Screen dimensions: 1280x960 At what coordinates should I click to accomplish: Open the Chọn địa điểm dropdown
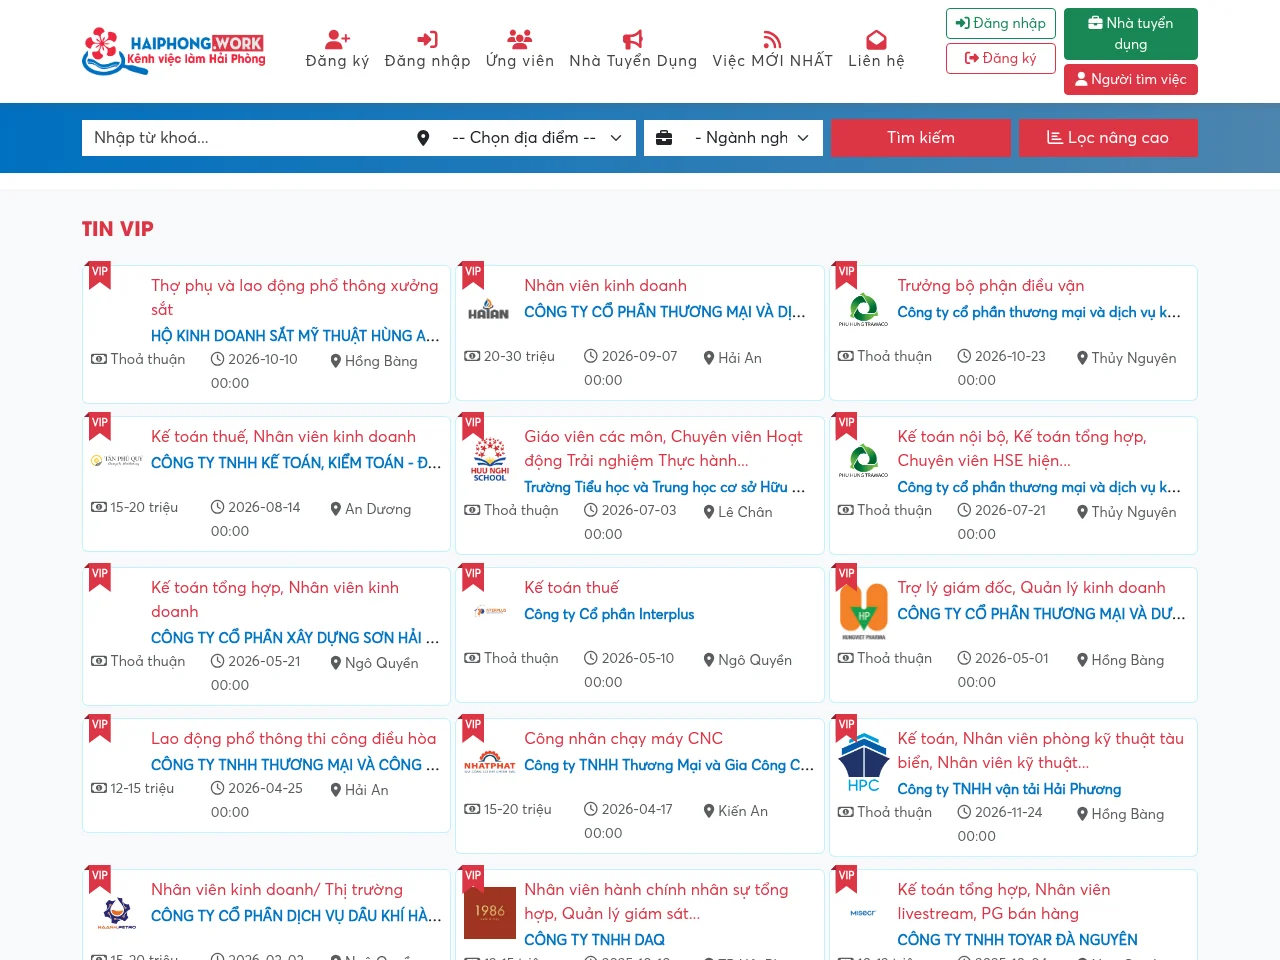[536, 138]
